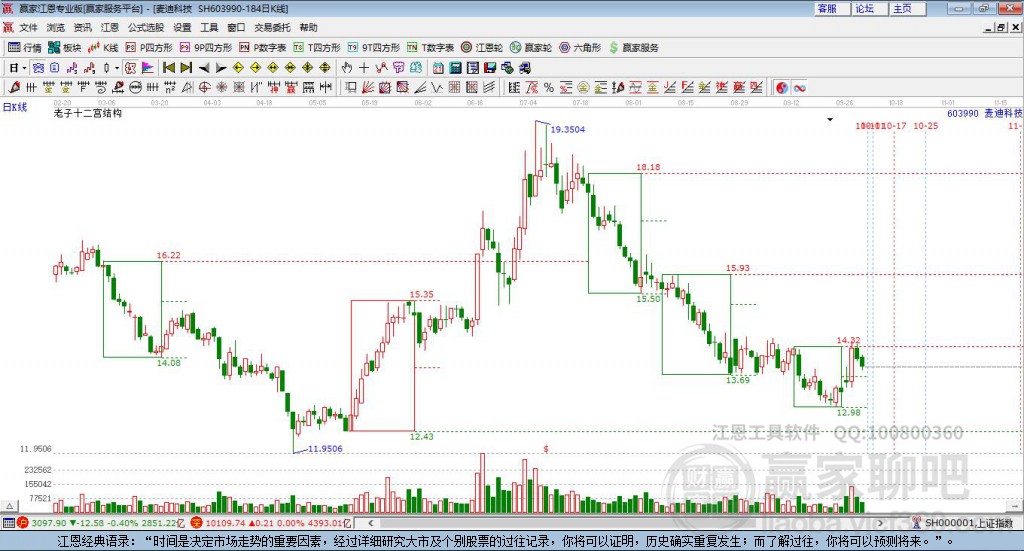Image resolution: width=1024 pixels, height=551 pixels.
Task: Click the 老子十二宫结构 indicator label
Action: pyautogui.click(x=88, y=113)
